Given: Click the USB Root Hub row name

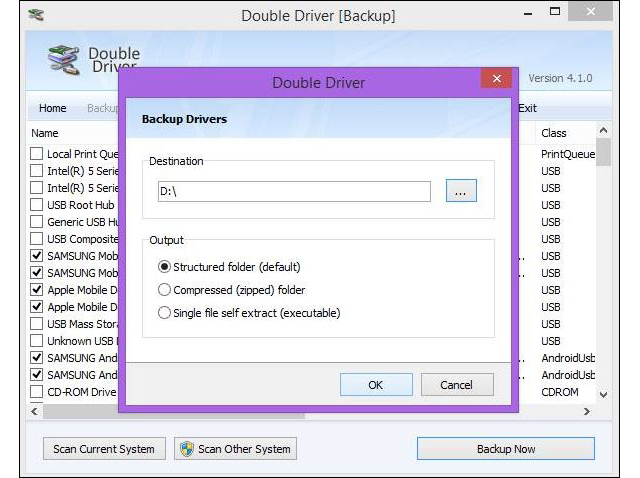Looking at the screenshot, I should click(81, 205).
